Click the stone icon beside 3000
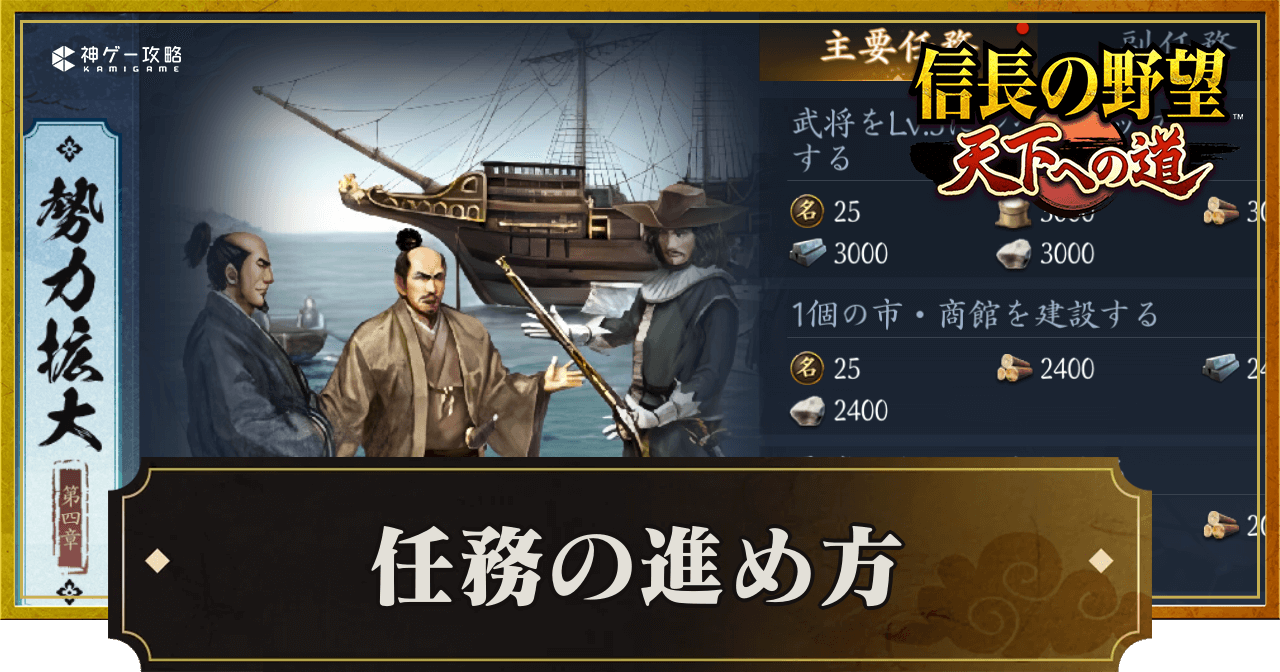The height and width of the screenshot is (672, 1280). pyautogui.click(x=1014, y=254)
